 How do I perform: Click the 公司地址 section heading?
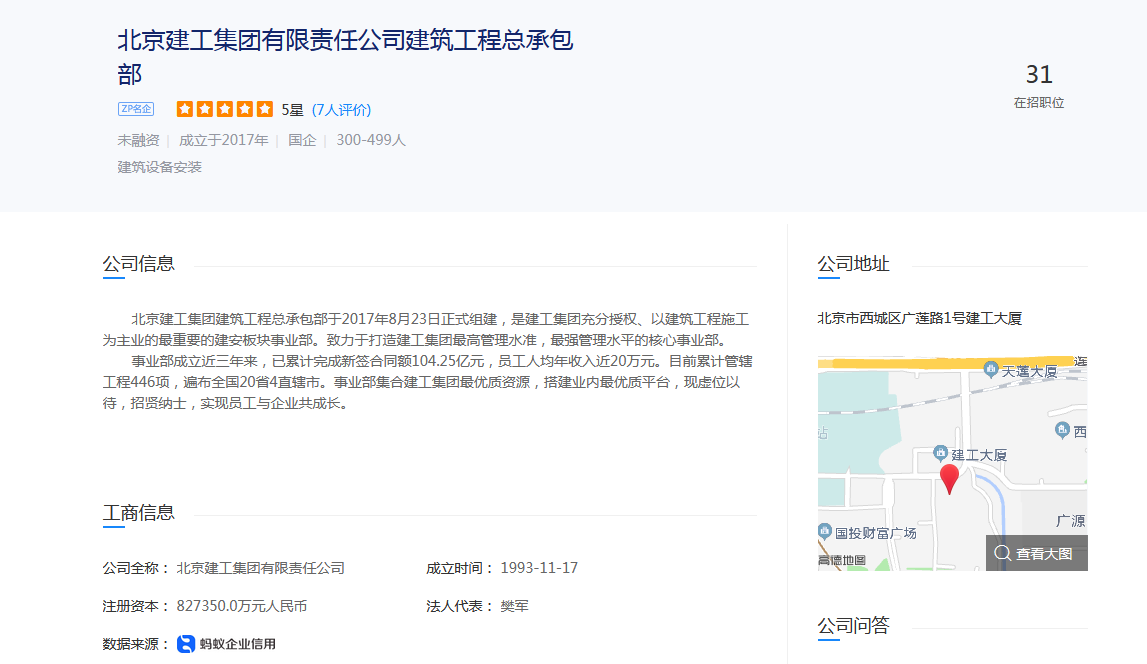pos(853,263)
